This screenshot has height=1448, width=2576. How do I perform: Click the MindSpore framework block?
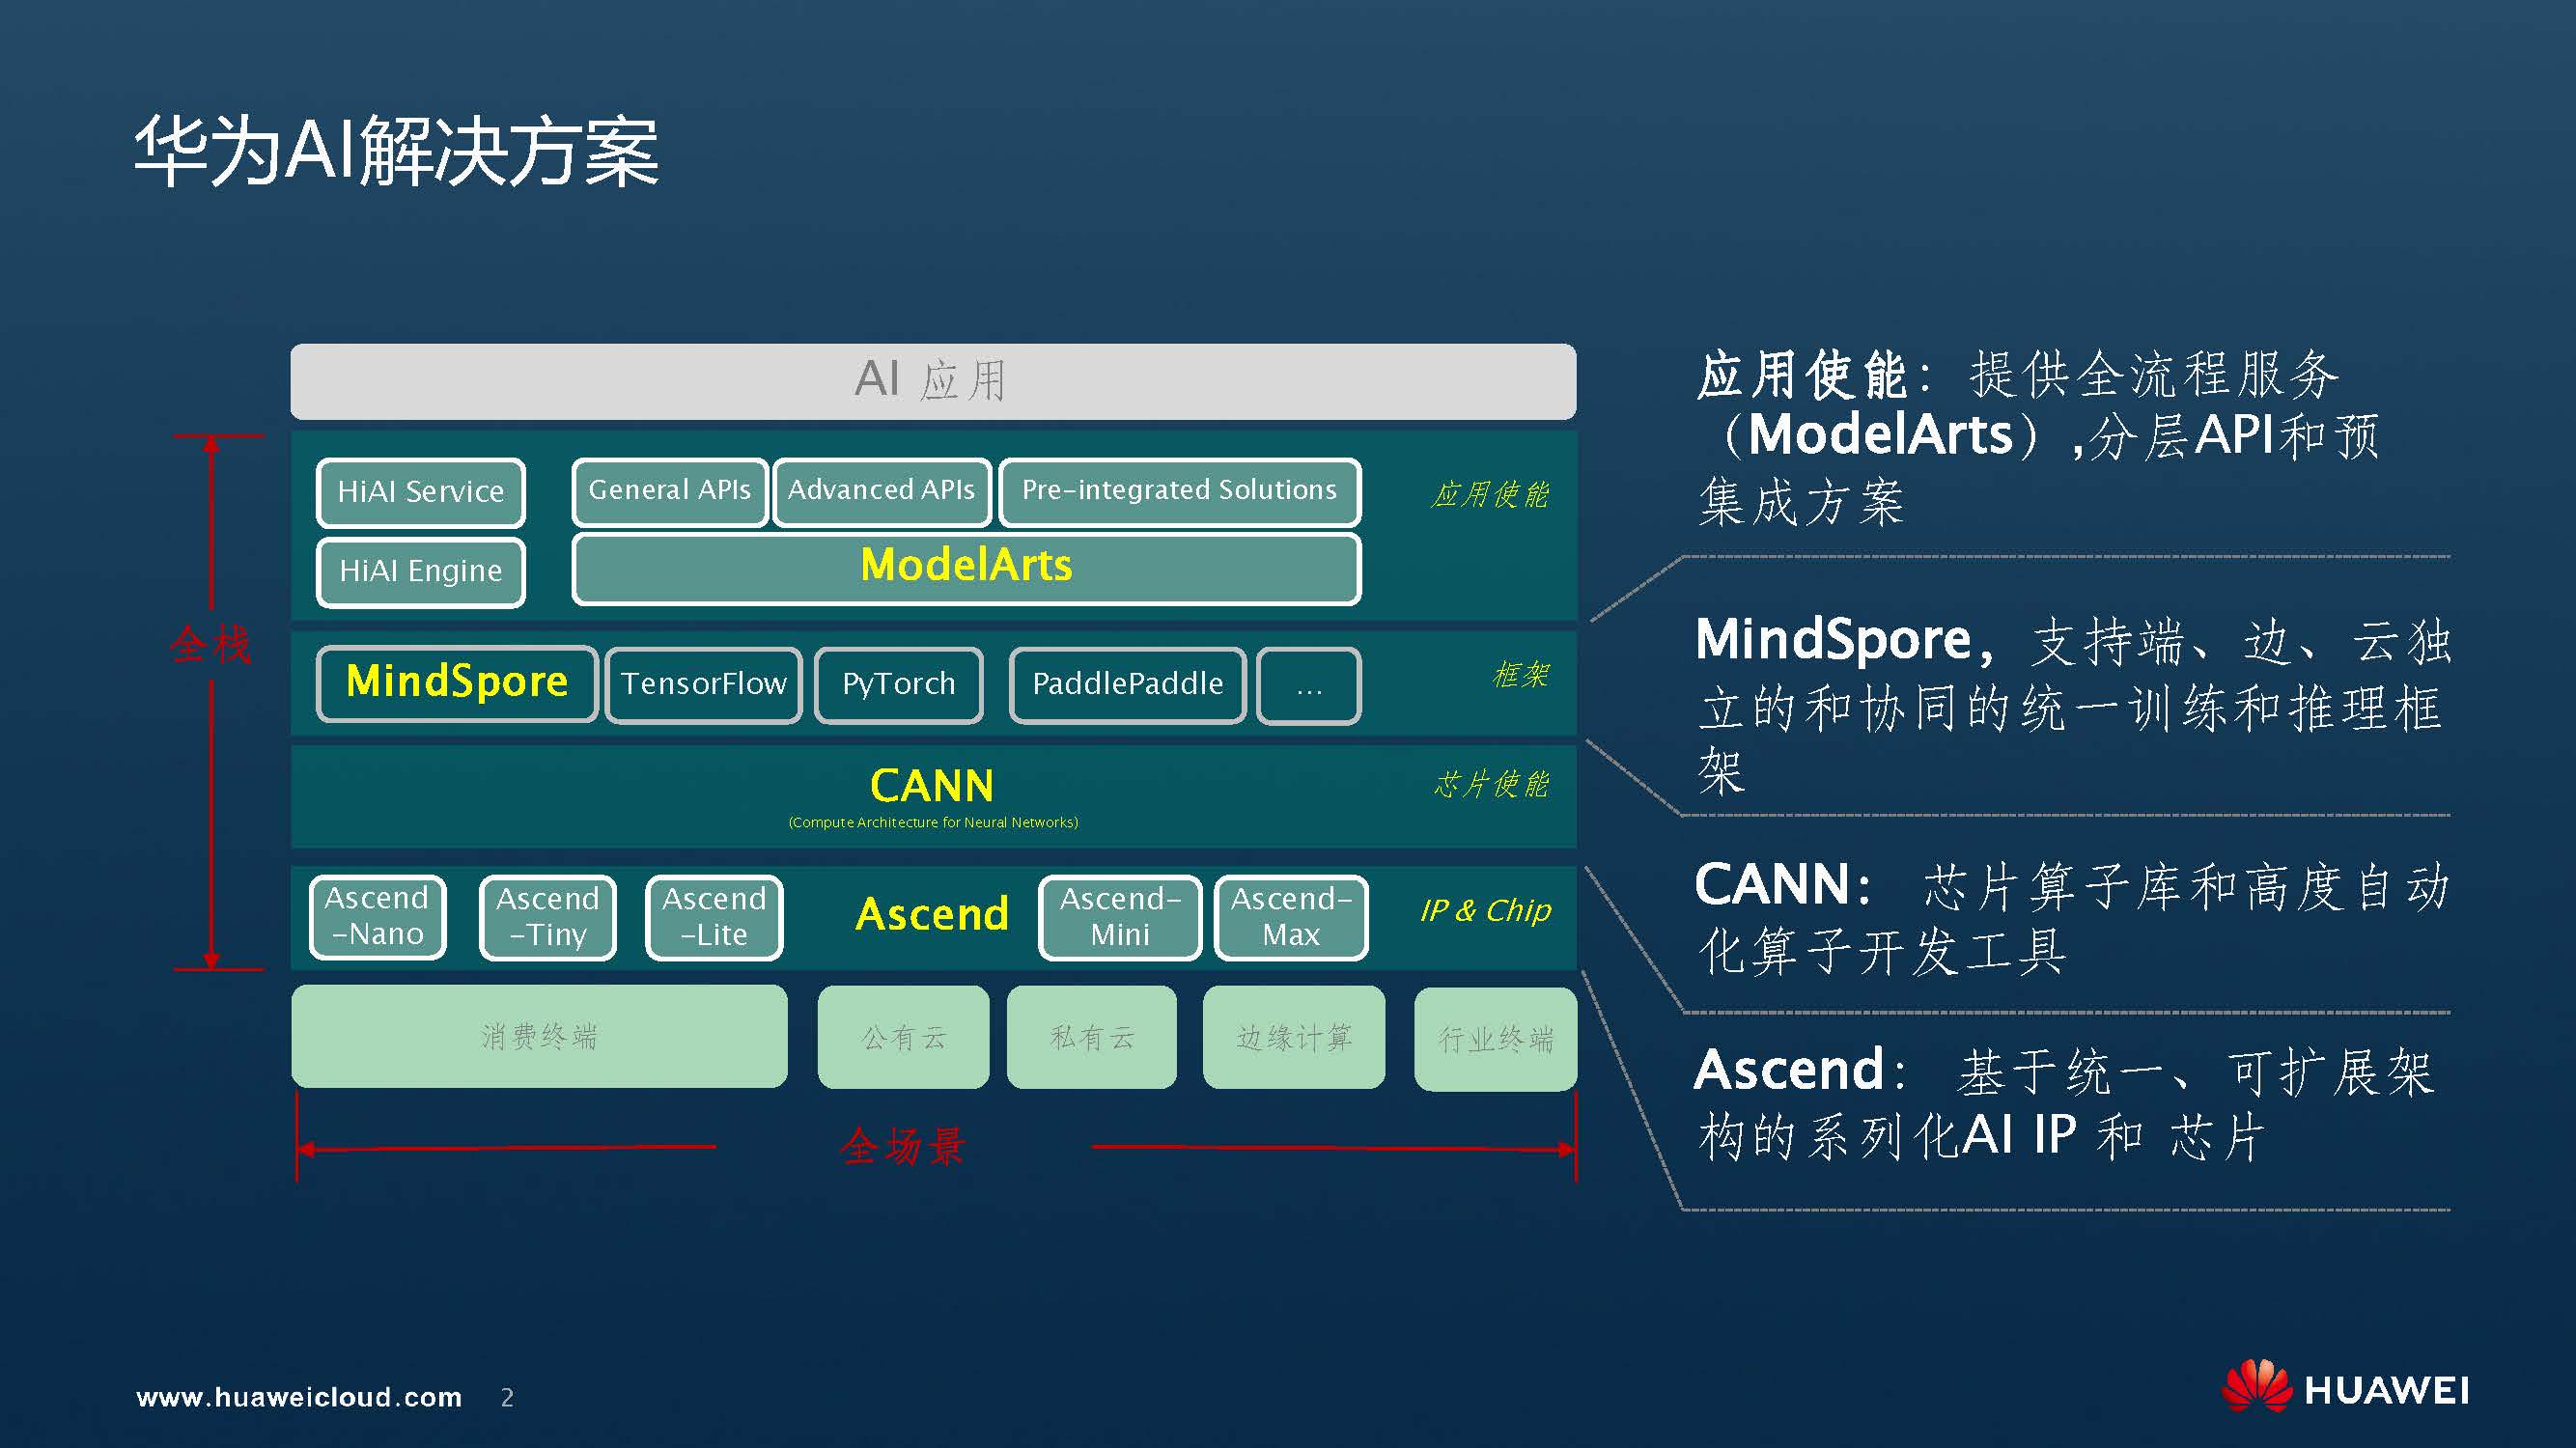point(458,683)
